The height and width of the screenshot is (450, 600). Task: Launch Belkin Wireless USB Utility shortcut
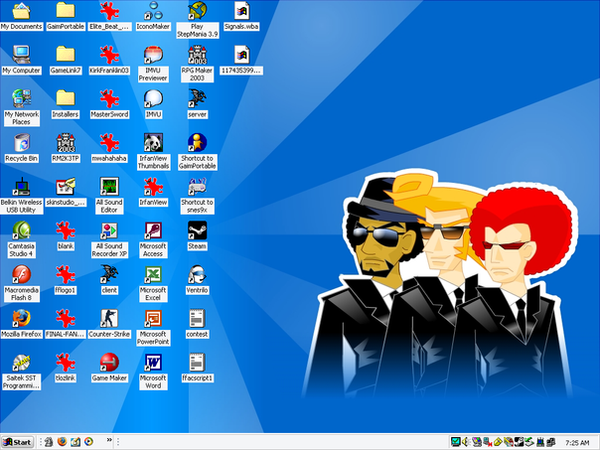[x=21, y=187]
